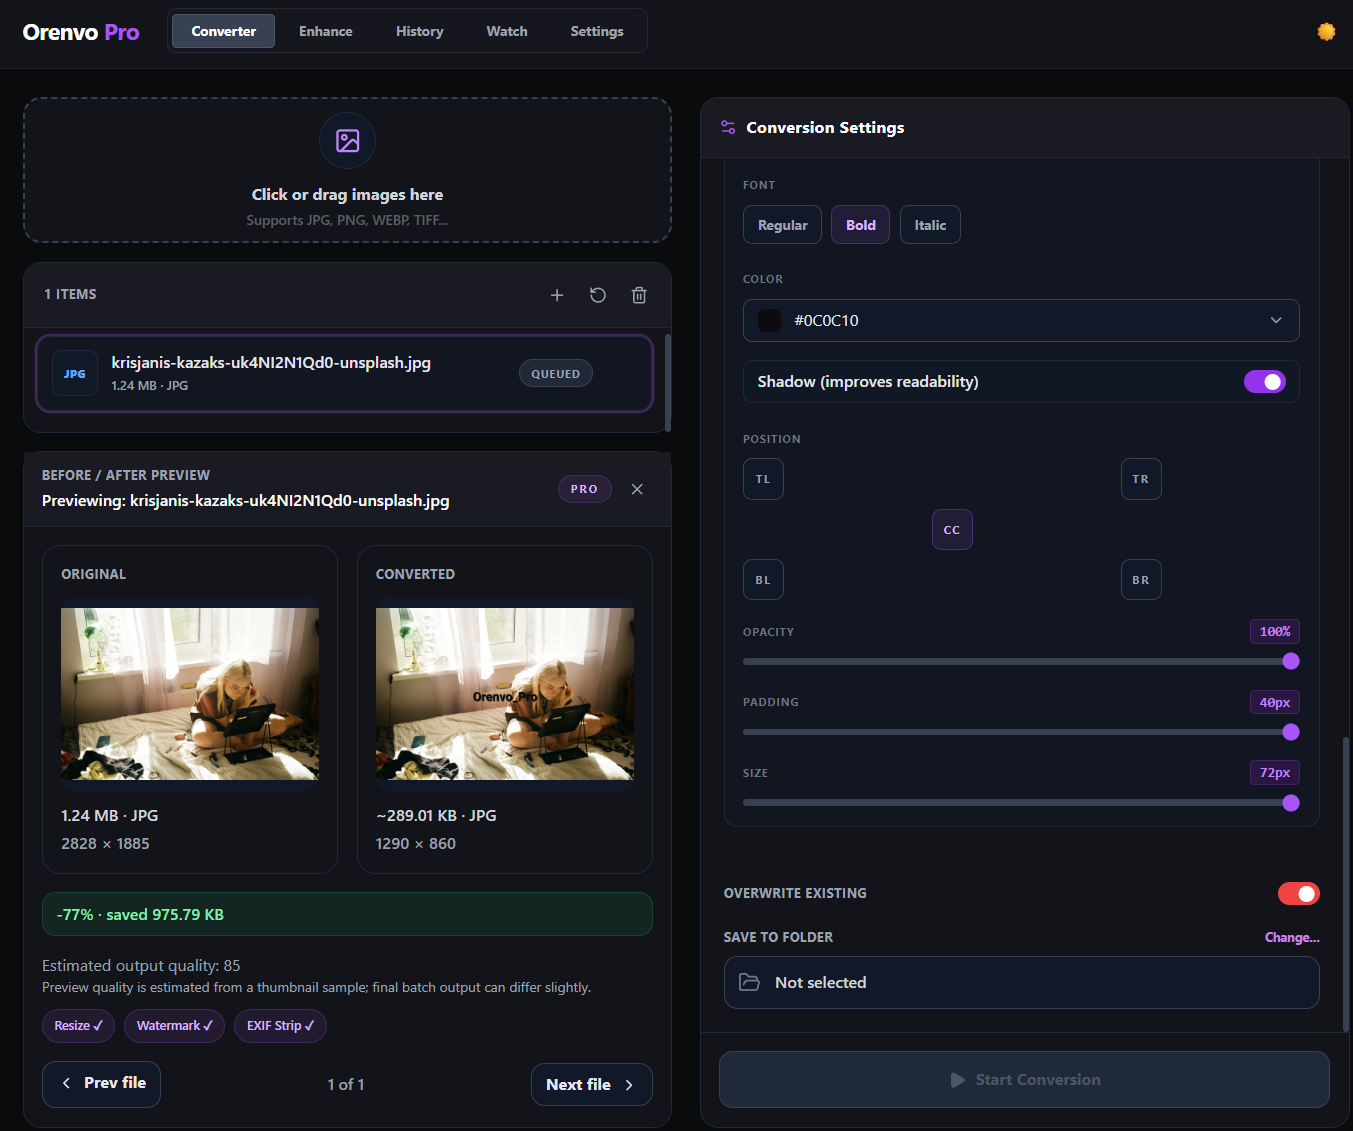The width and height of the screenshot is (1353, 1131).
Task: Click the Size slider handle
Action: 1291,803
